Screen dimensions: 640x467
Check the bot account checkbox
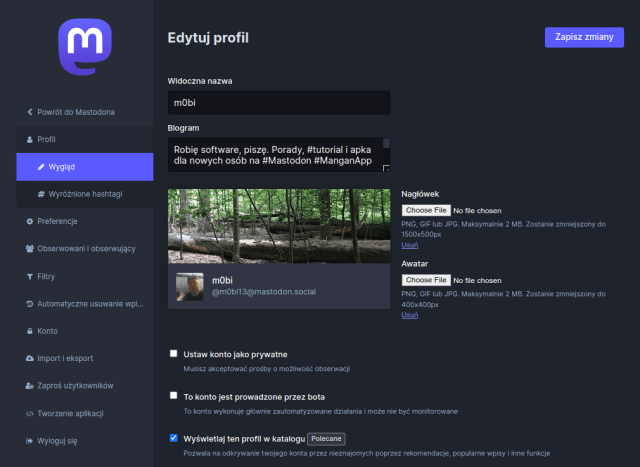pos(174,396)
